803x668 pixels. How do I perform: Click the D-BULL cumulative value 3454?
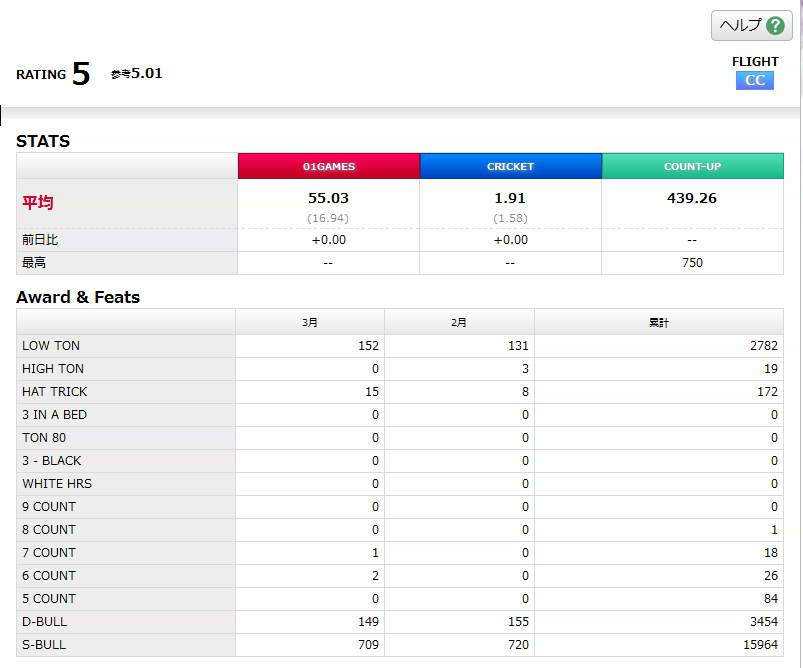click(764, 622)
